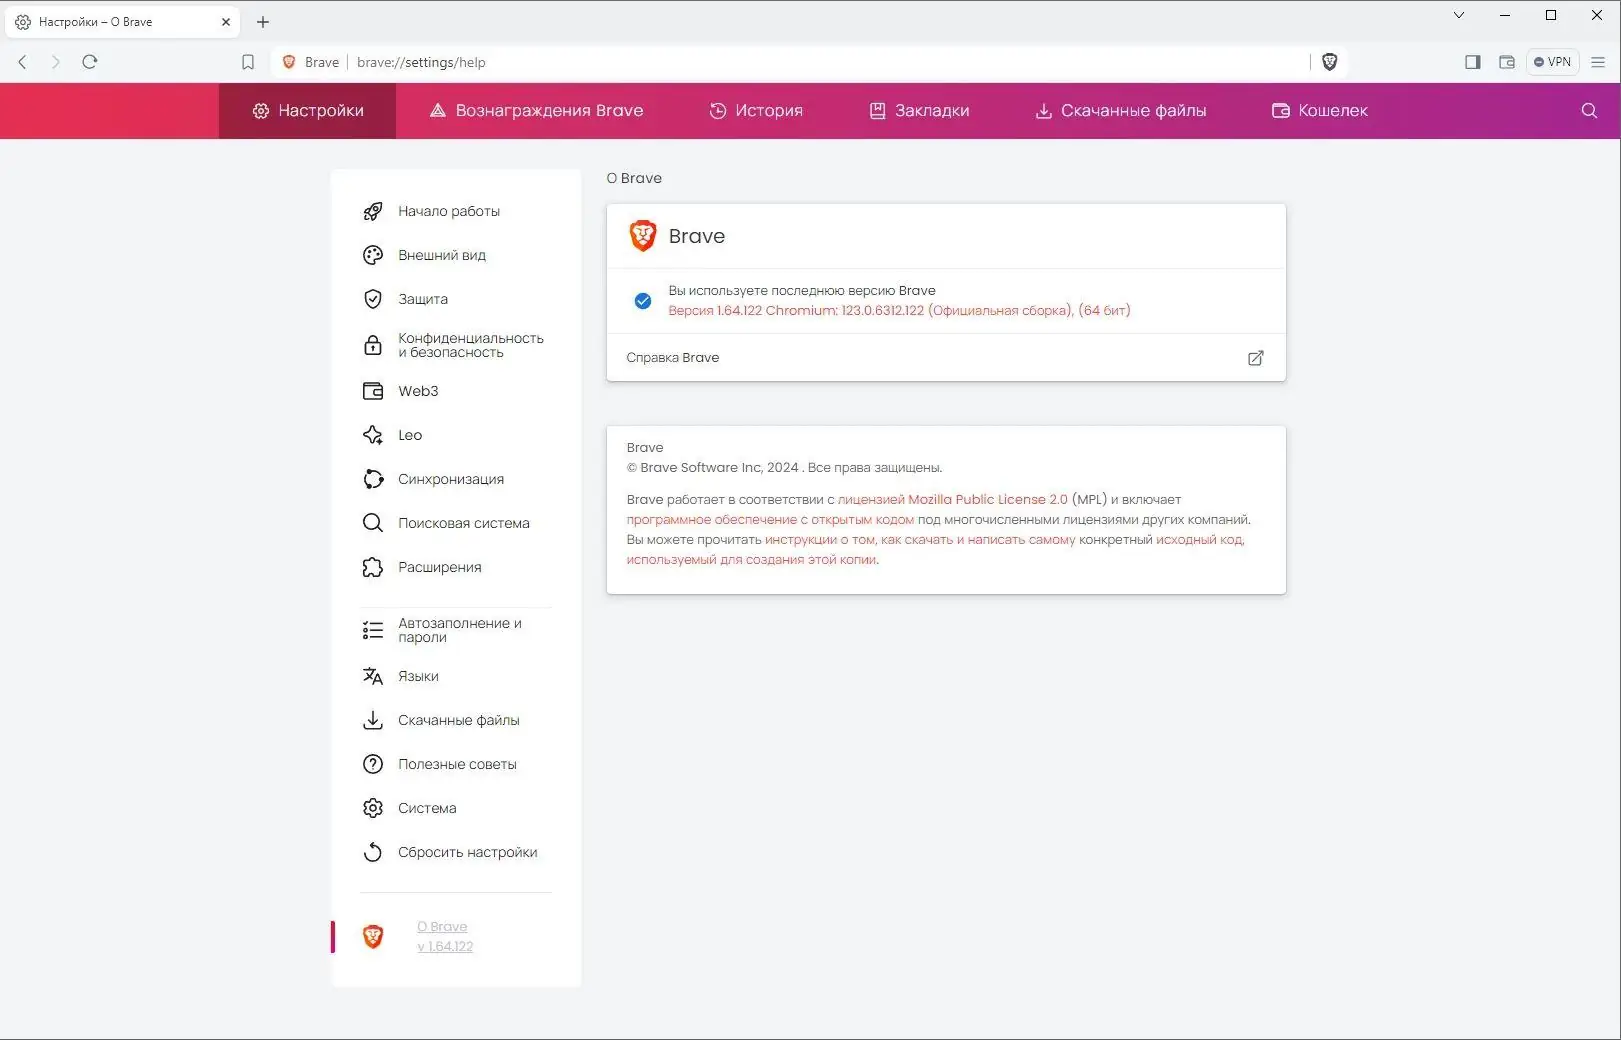Toggle the sidebar panel icon
The image size is (1621, 1040).
coord(1473,62)
